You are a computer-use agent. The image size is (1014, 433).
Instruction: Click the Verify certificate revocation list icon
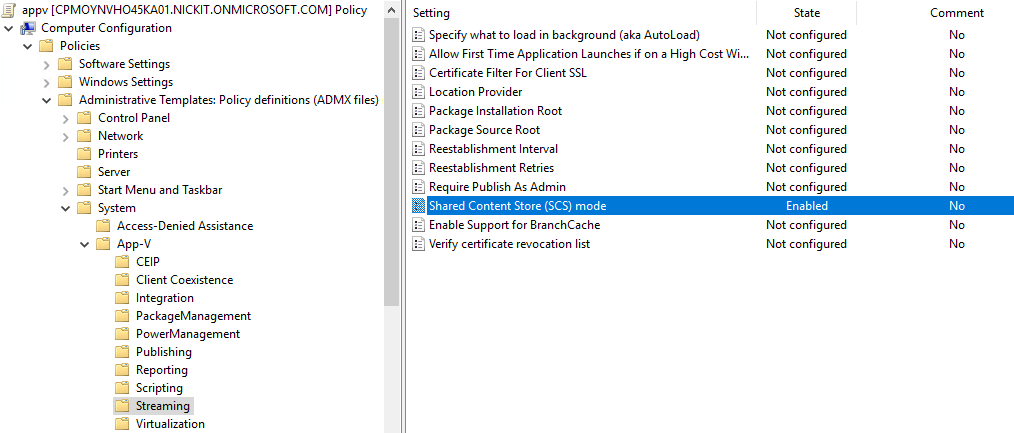(418, 244)
